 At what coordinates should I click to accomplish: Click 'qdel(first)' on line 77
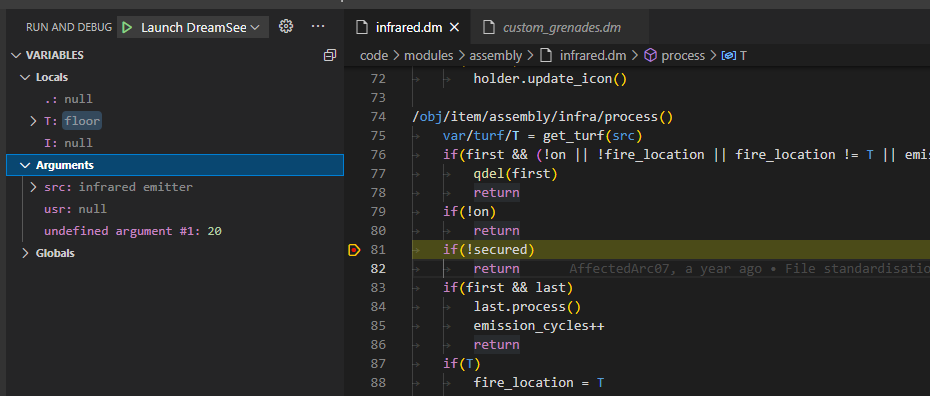(x=515, y=174)
